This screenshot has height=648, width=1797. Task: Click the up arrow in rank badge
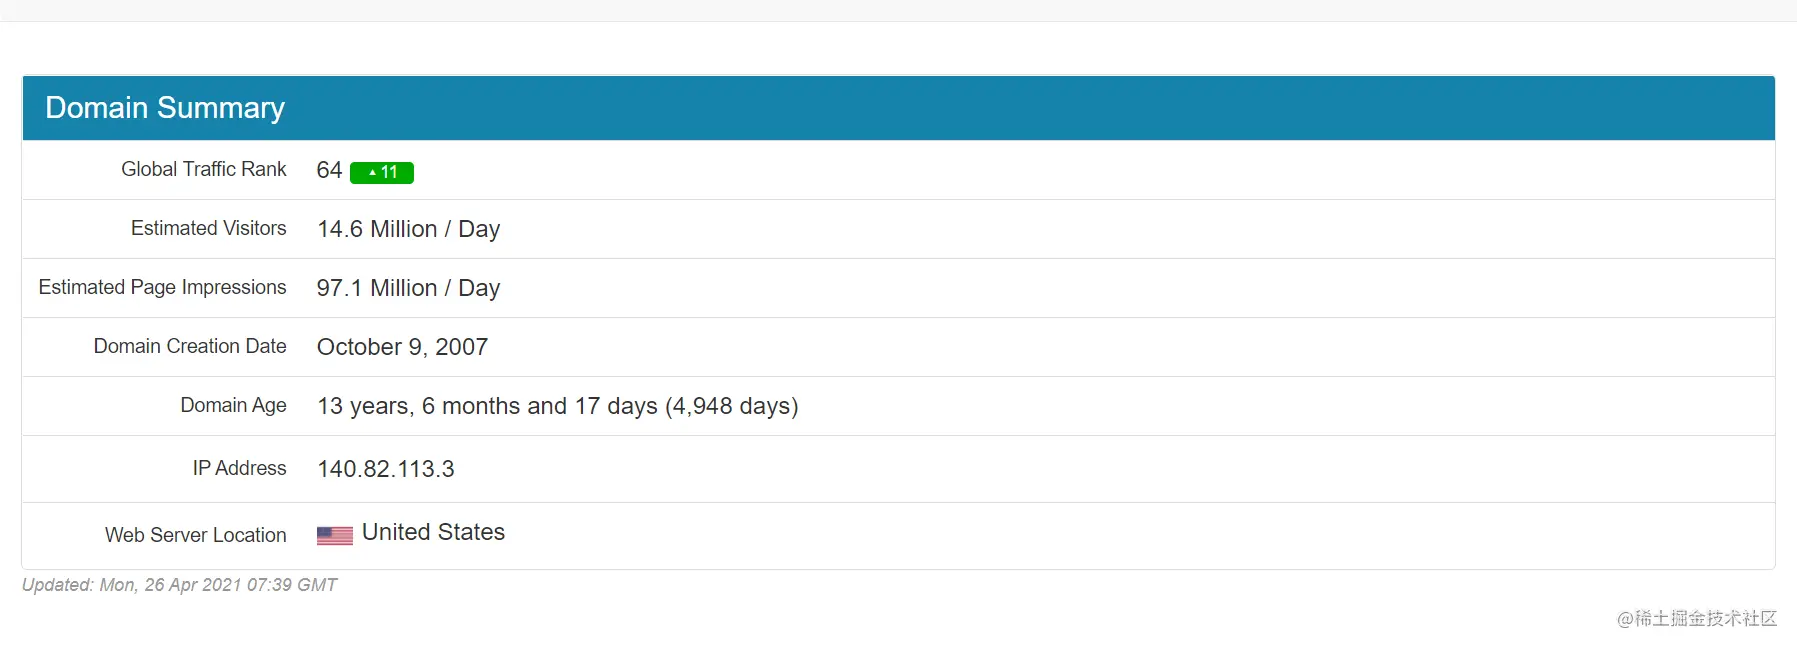pyautogui.click(x=372, y=172)
